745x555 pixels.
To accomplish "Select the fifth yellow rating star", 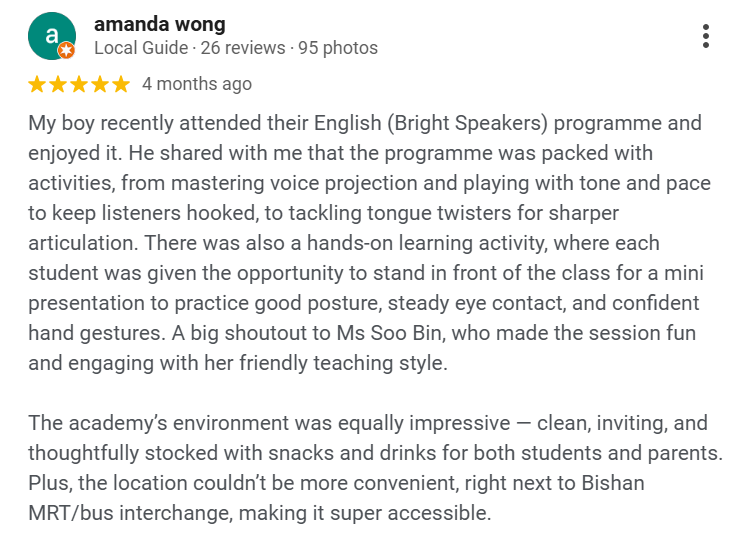I will point(121,84).
